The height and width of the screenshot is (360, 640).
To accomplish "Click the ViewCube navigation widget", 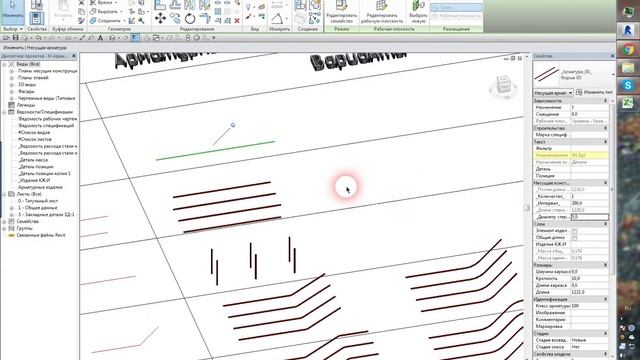I will (x=504, y=87).
